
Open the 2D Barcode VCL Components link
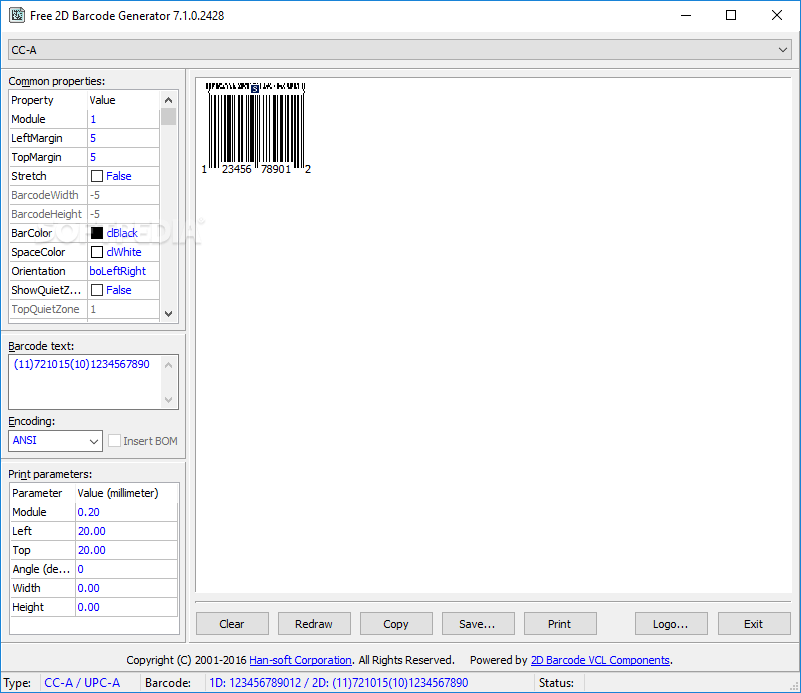(x=600, y=660)
